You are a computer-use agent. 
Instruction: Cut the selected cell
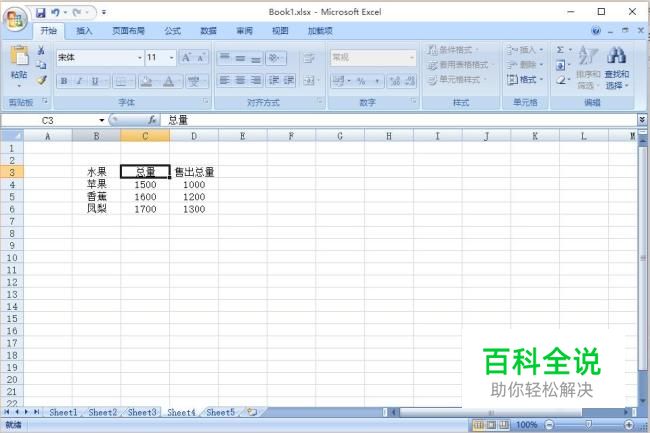pos(41,51)
